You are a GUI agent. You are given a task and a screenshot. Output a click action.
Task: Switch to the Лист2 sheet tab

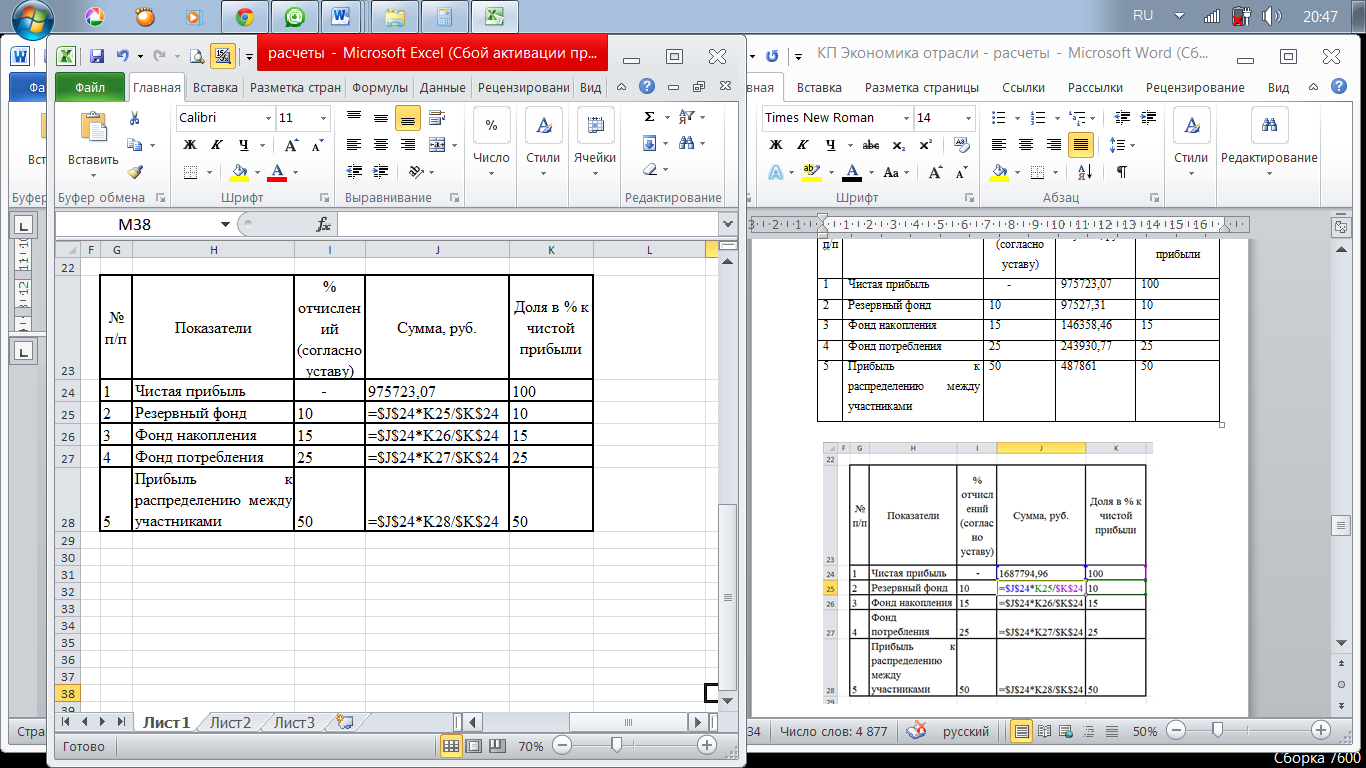click(230, 722)
